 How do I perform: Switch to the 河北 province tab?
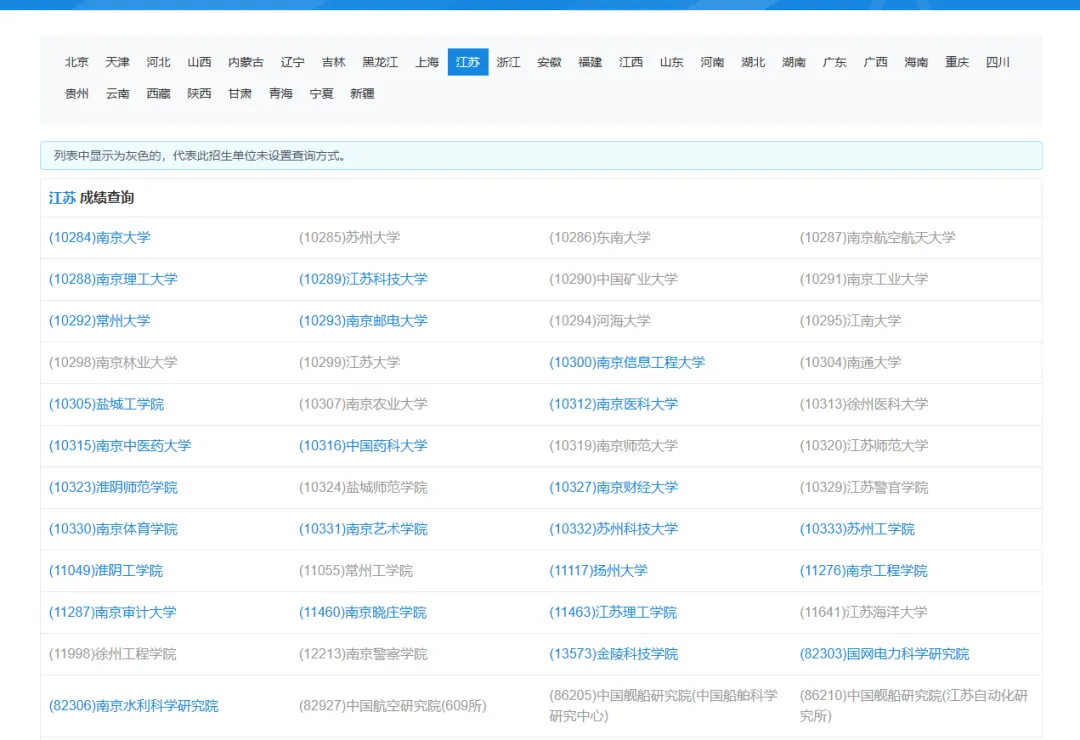point(158,62)
